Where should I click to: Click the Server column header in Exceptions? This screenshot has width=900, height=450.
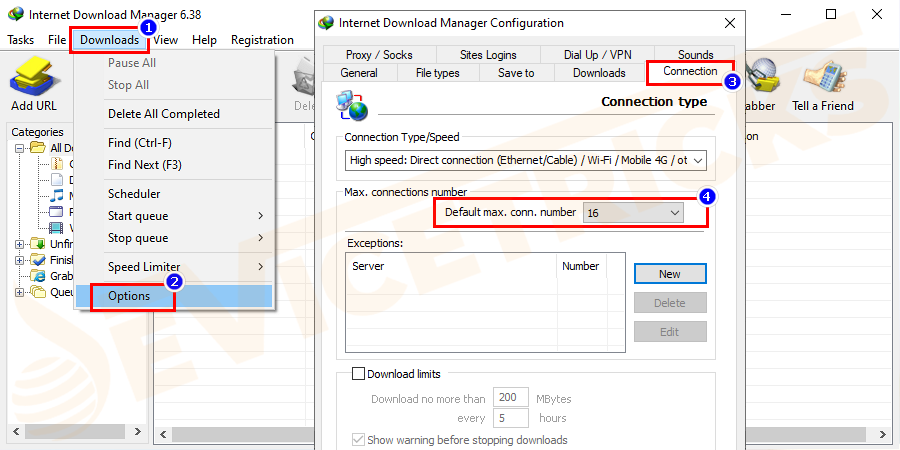point(451,266)
